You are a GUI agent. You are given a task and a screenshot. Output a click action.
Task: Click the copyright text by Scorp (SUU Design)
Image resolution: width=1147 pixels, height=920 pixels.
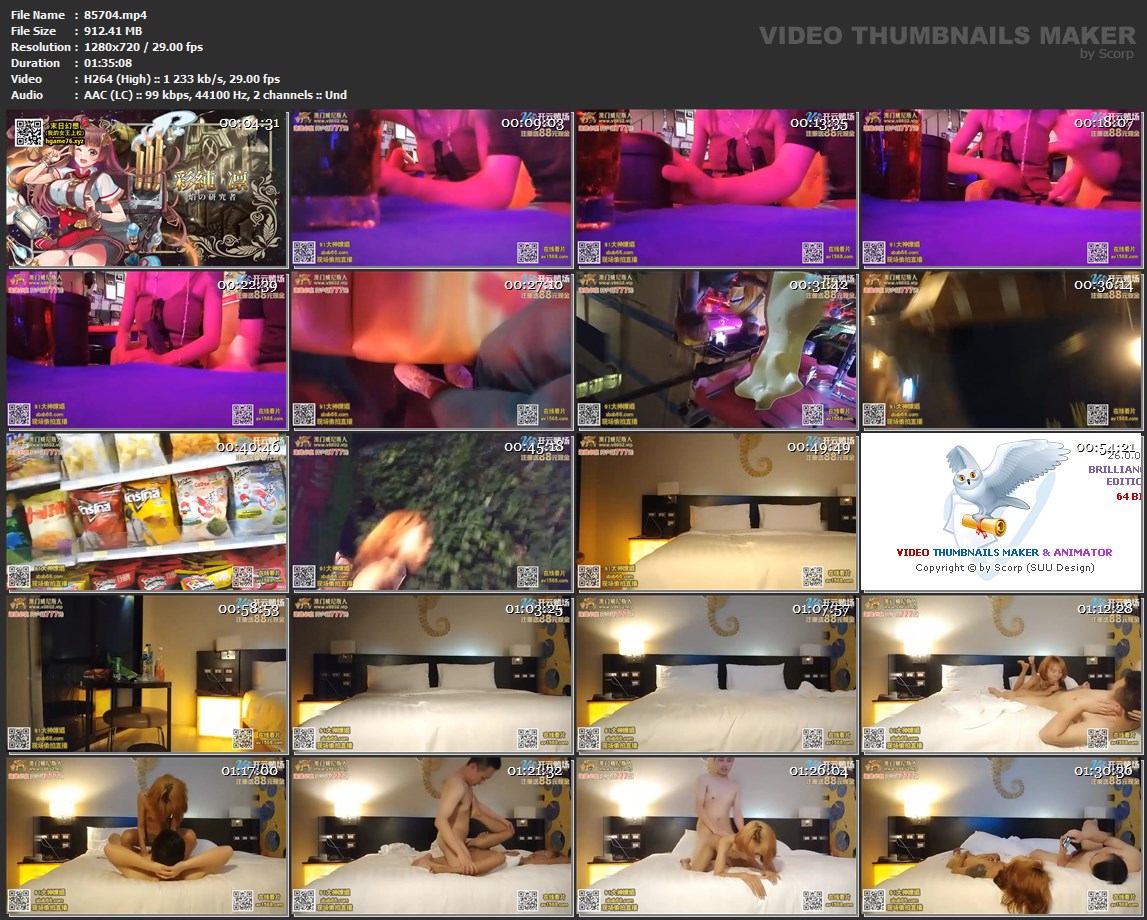[1004, 568]
